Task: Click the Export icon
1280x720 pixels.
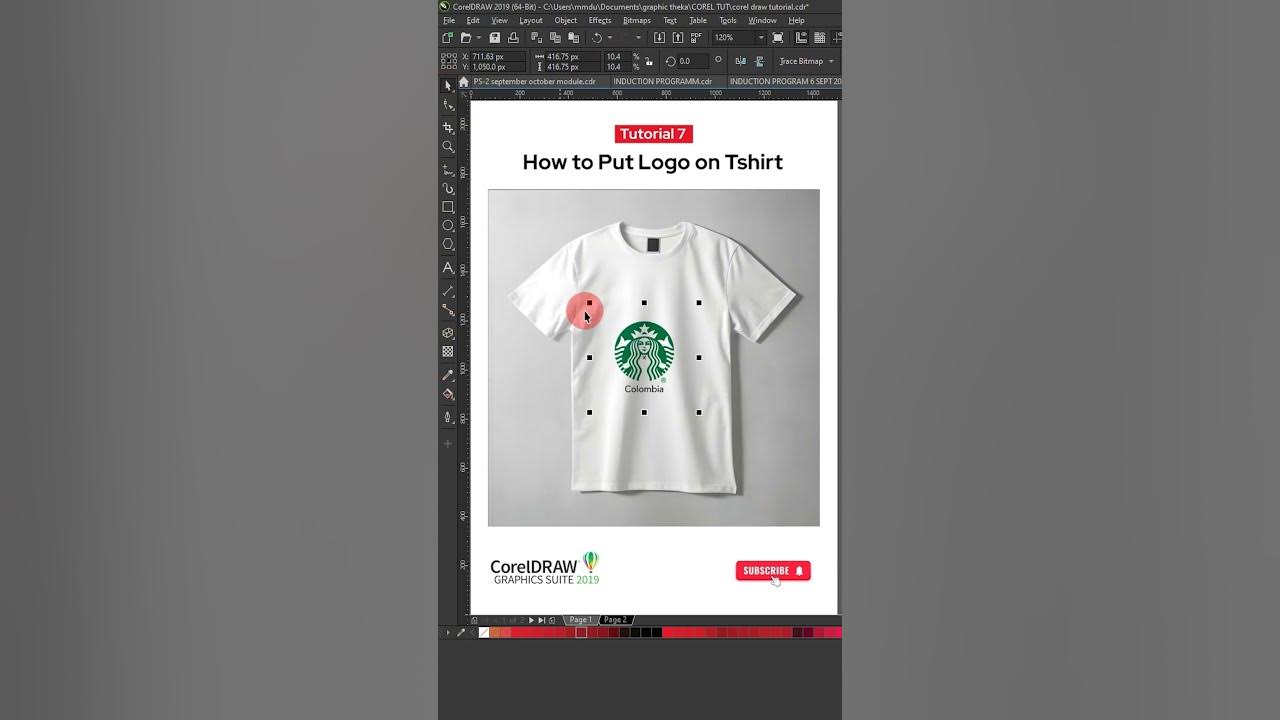Action: pos(678,38)
